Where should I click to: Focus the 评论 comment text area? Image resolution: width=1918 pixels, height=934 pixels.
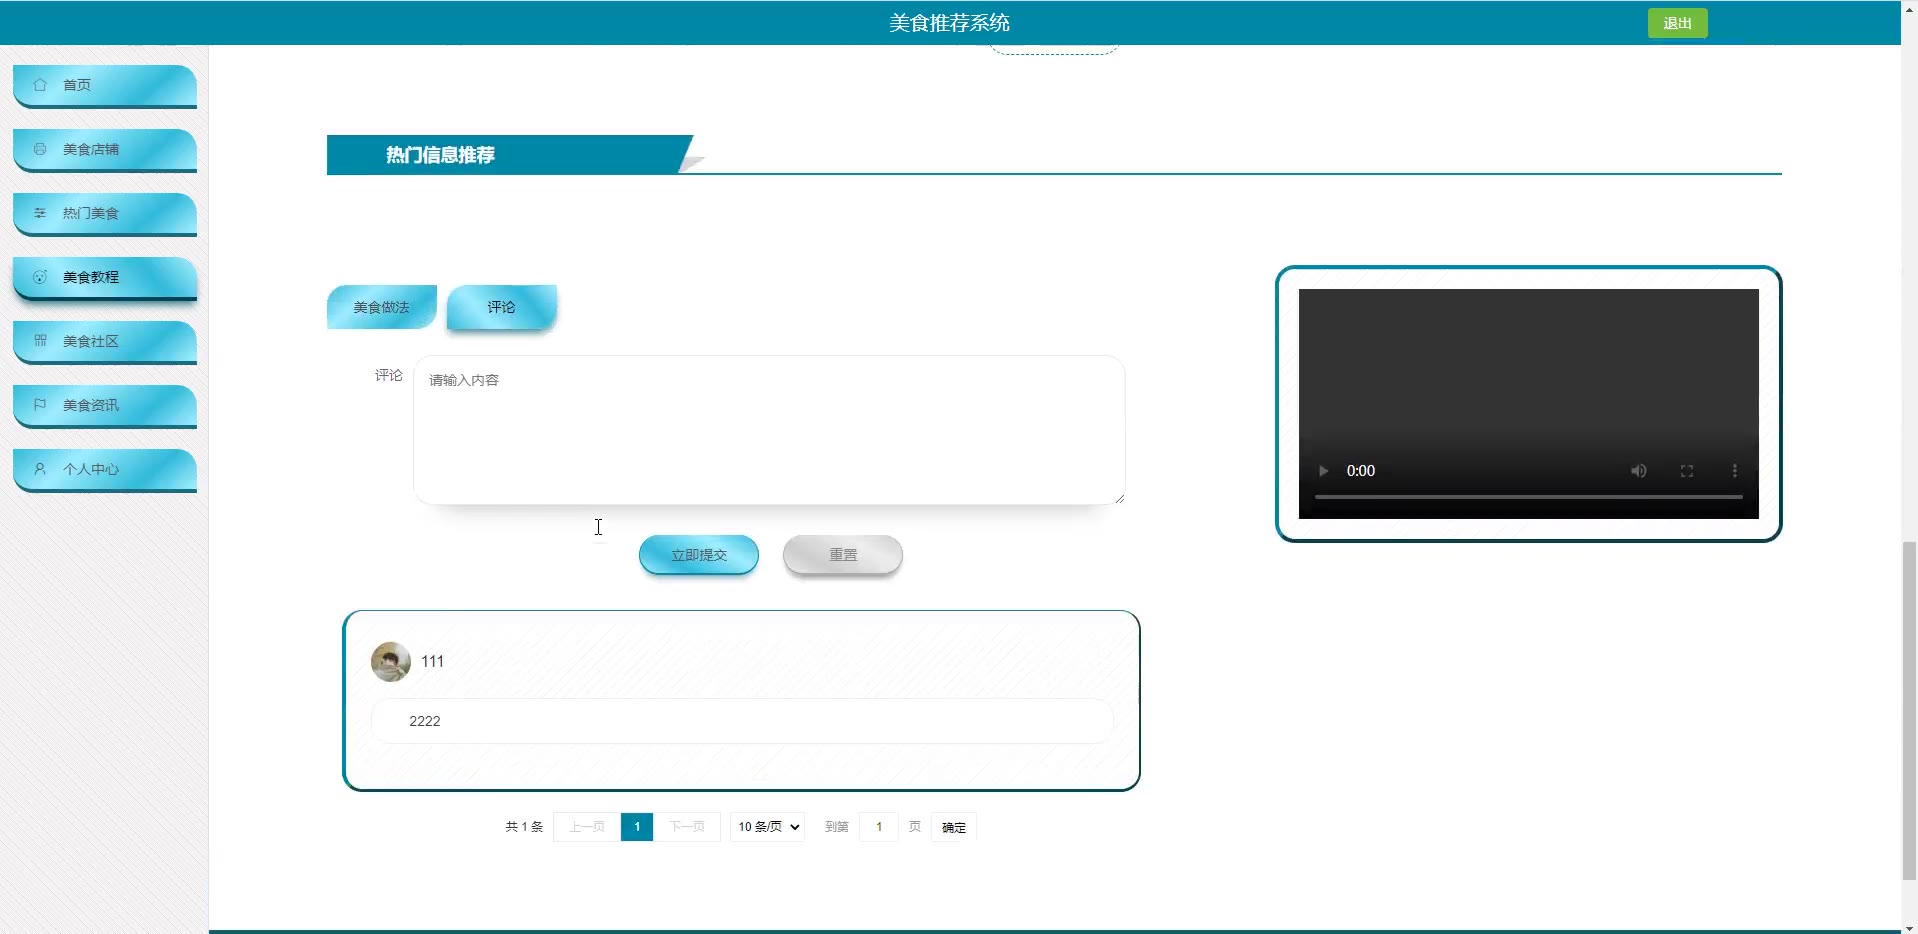tap(769, 430)
